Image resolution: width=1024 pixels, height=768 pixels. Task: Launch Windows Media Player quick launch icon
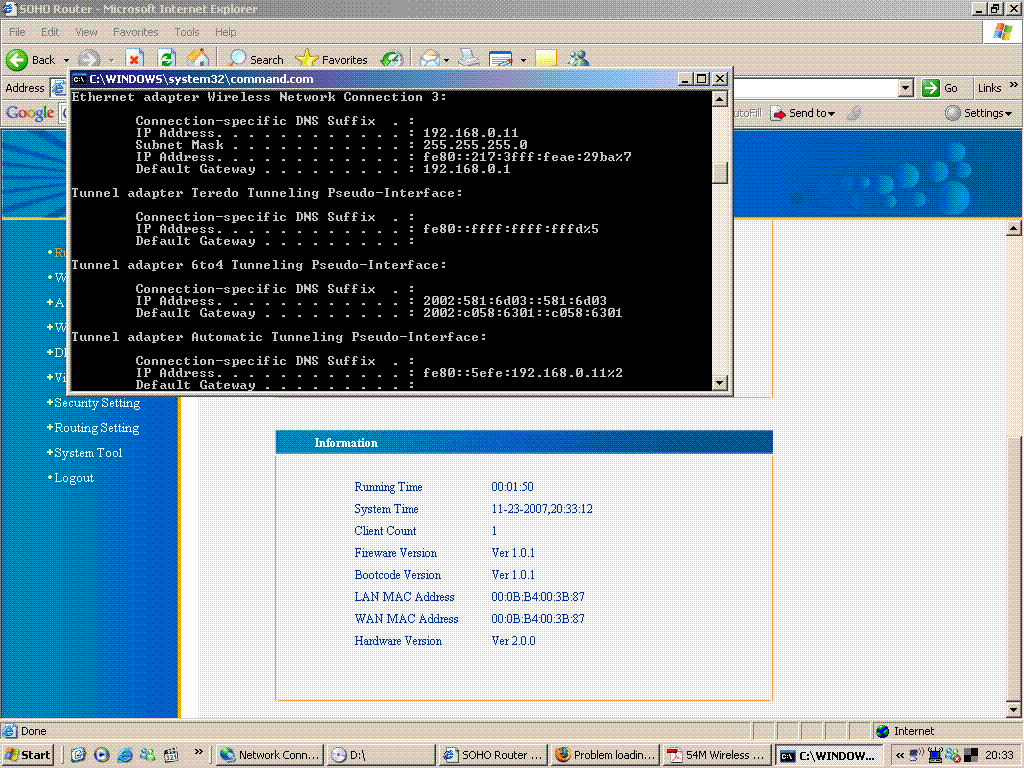pyautogui.click(x=101, y=755)
